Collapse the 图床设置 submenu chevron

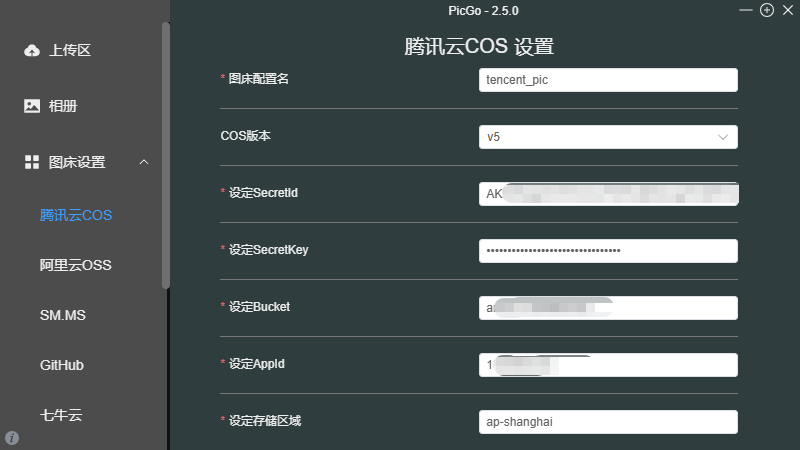[x=144, y=162]
